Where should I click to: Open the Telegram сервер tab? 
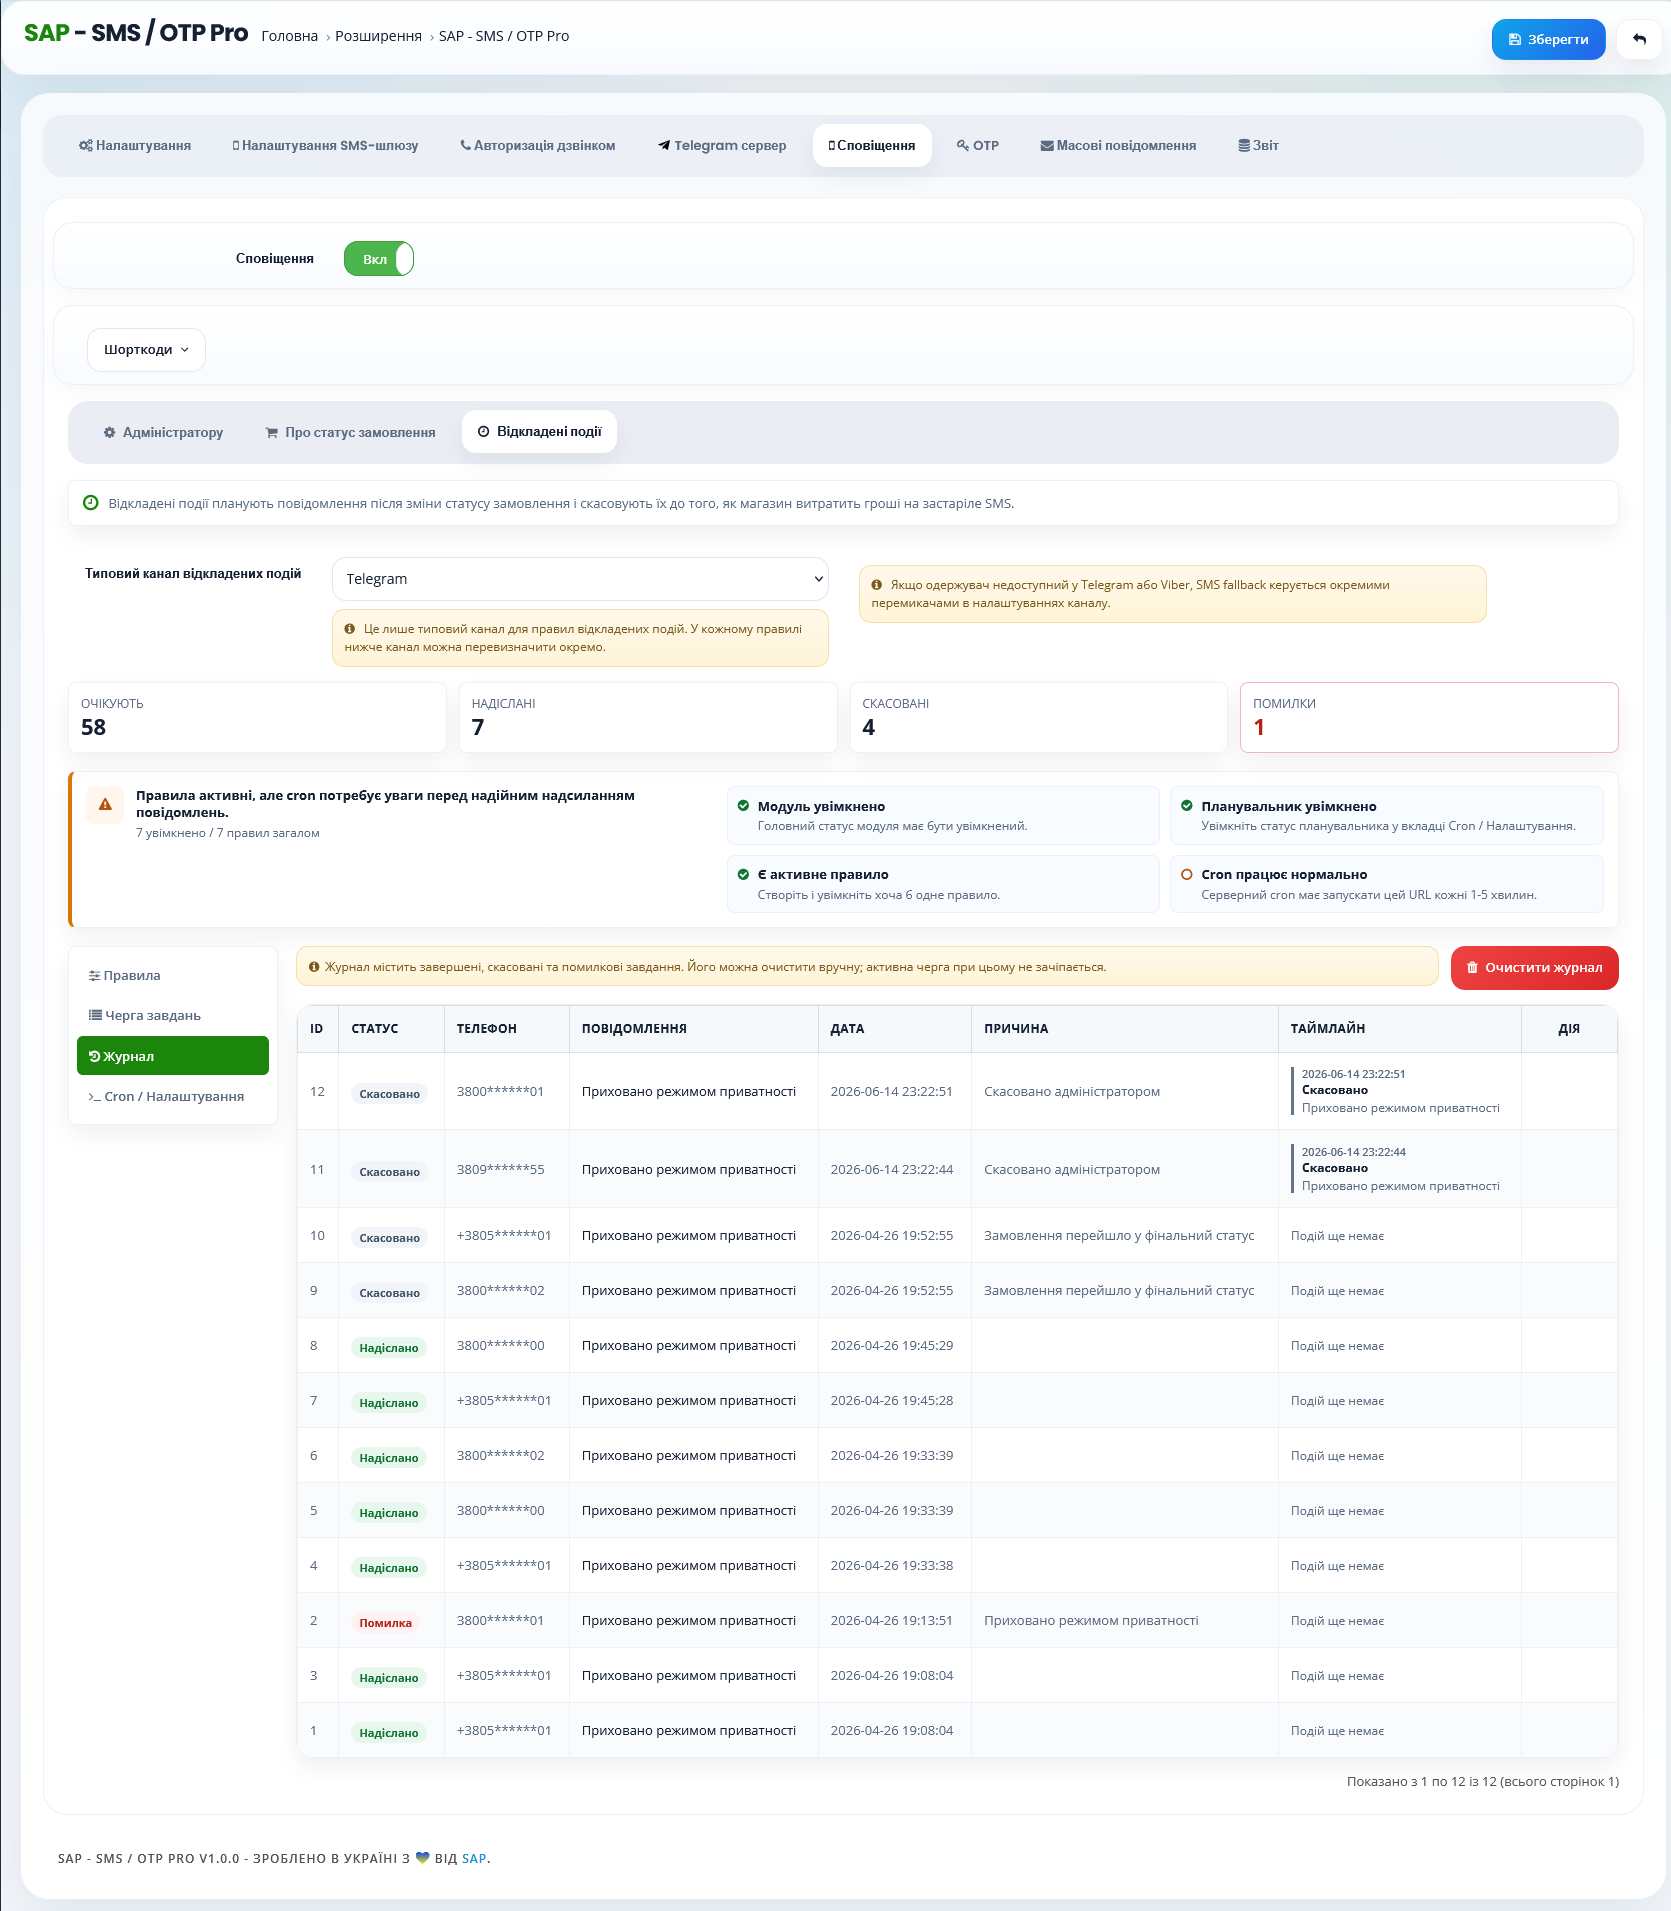[x=722, y=145]
